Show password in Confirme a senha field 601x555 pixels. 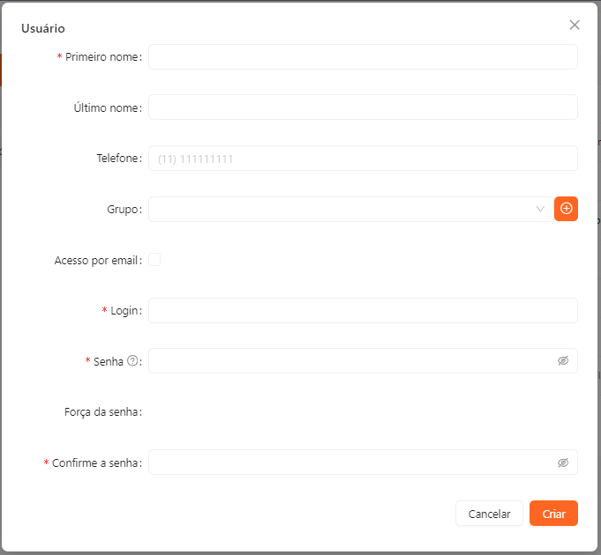point(563,463)
